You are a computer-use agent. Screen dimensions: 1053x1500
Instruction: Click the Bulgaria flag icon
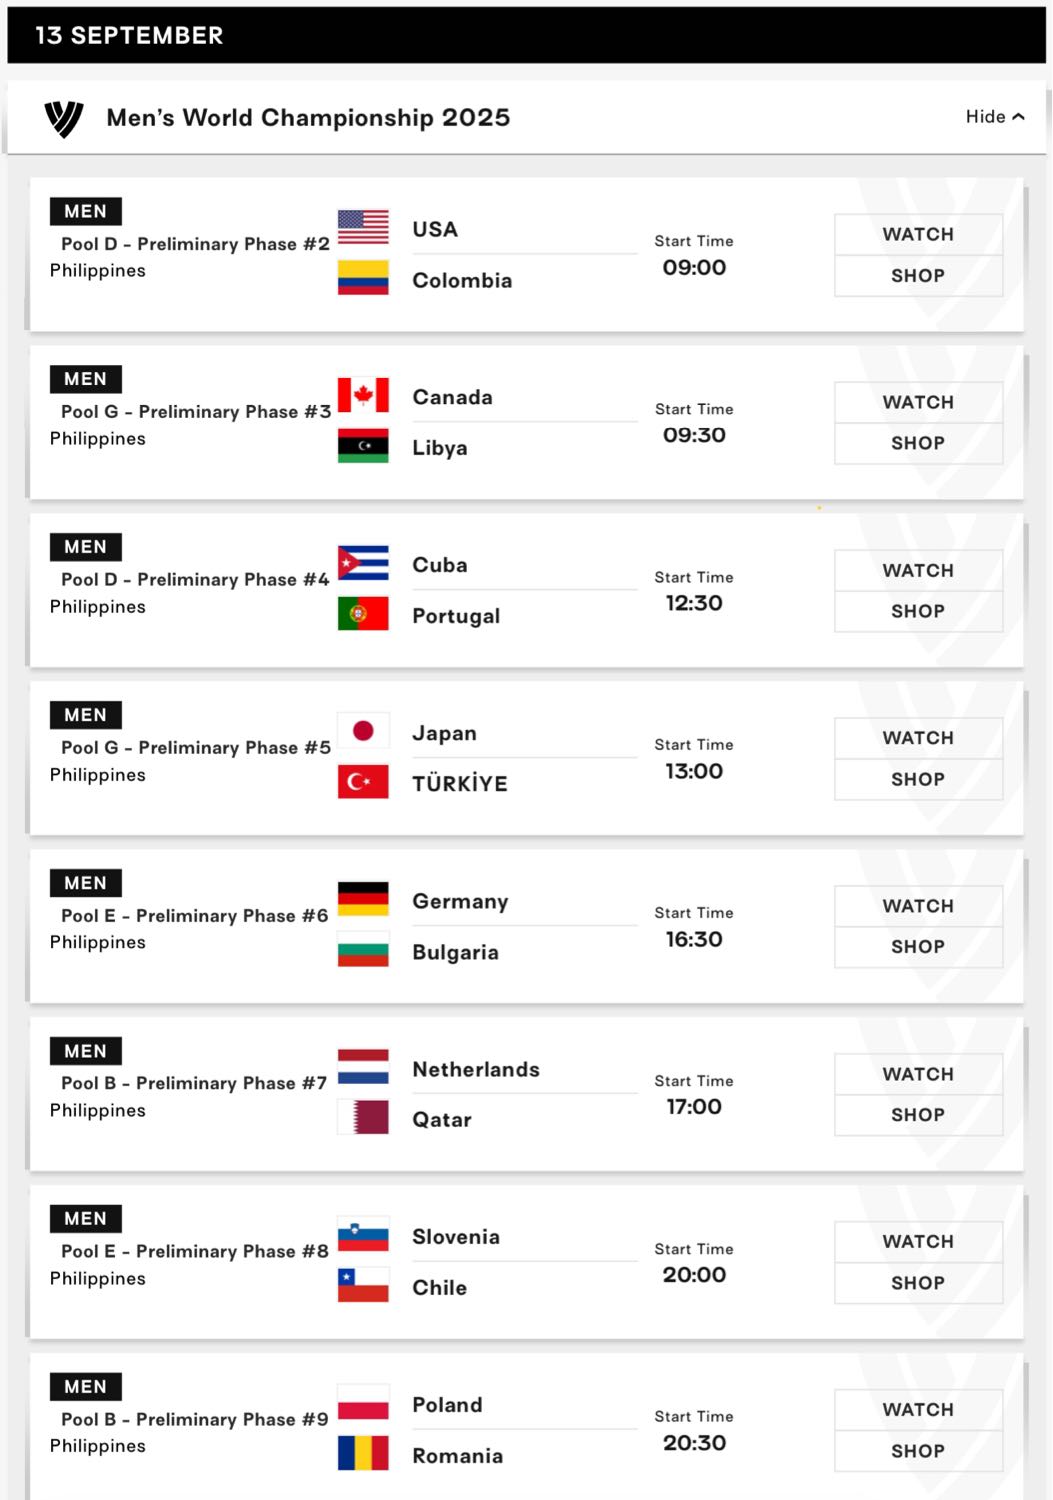(363, 950)
